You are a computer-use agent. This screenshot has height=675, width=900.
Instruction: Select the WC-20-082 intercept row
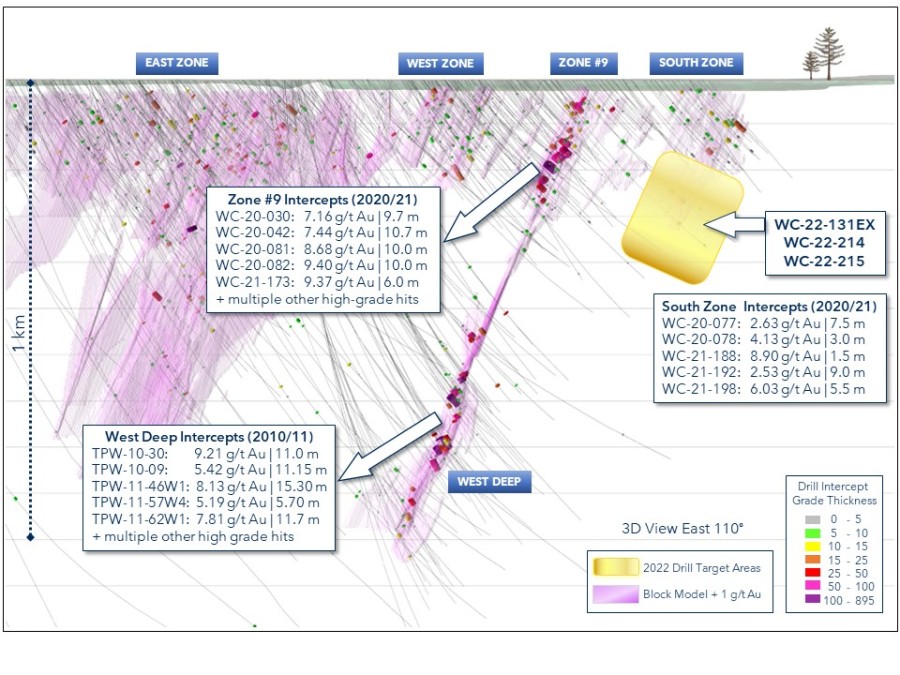tap(321, 265)
